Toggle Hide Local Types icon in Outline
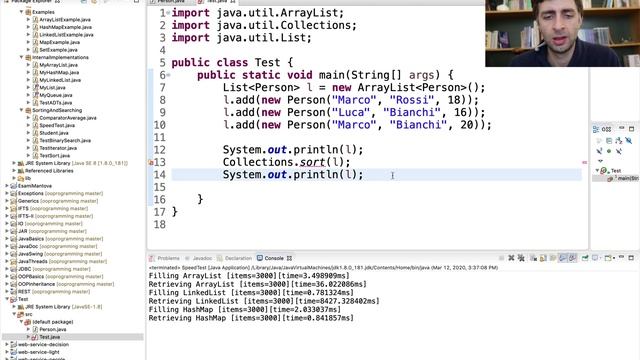This screenshot has height=360, width=640. [619, 151]
